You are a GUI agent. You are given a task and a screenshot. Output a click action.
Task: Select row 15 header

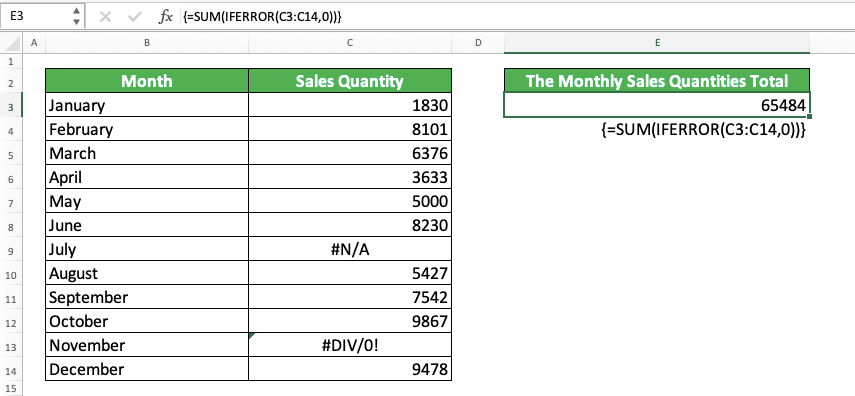[11, 388]
